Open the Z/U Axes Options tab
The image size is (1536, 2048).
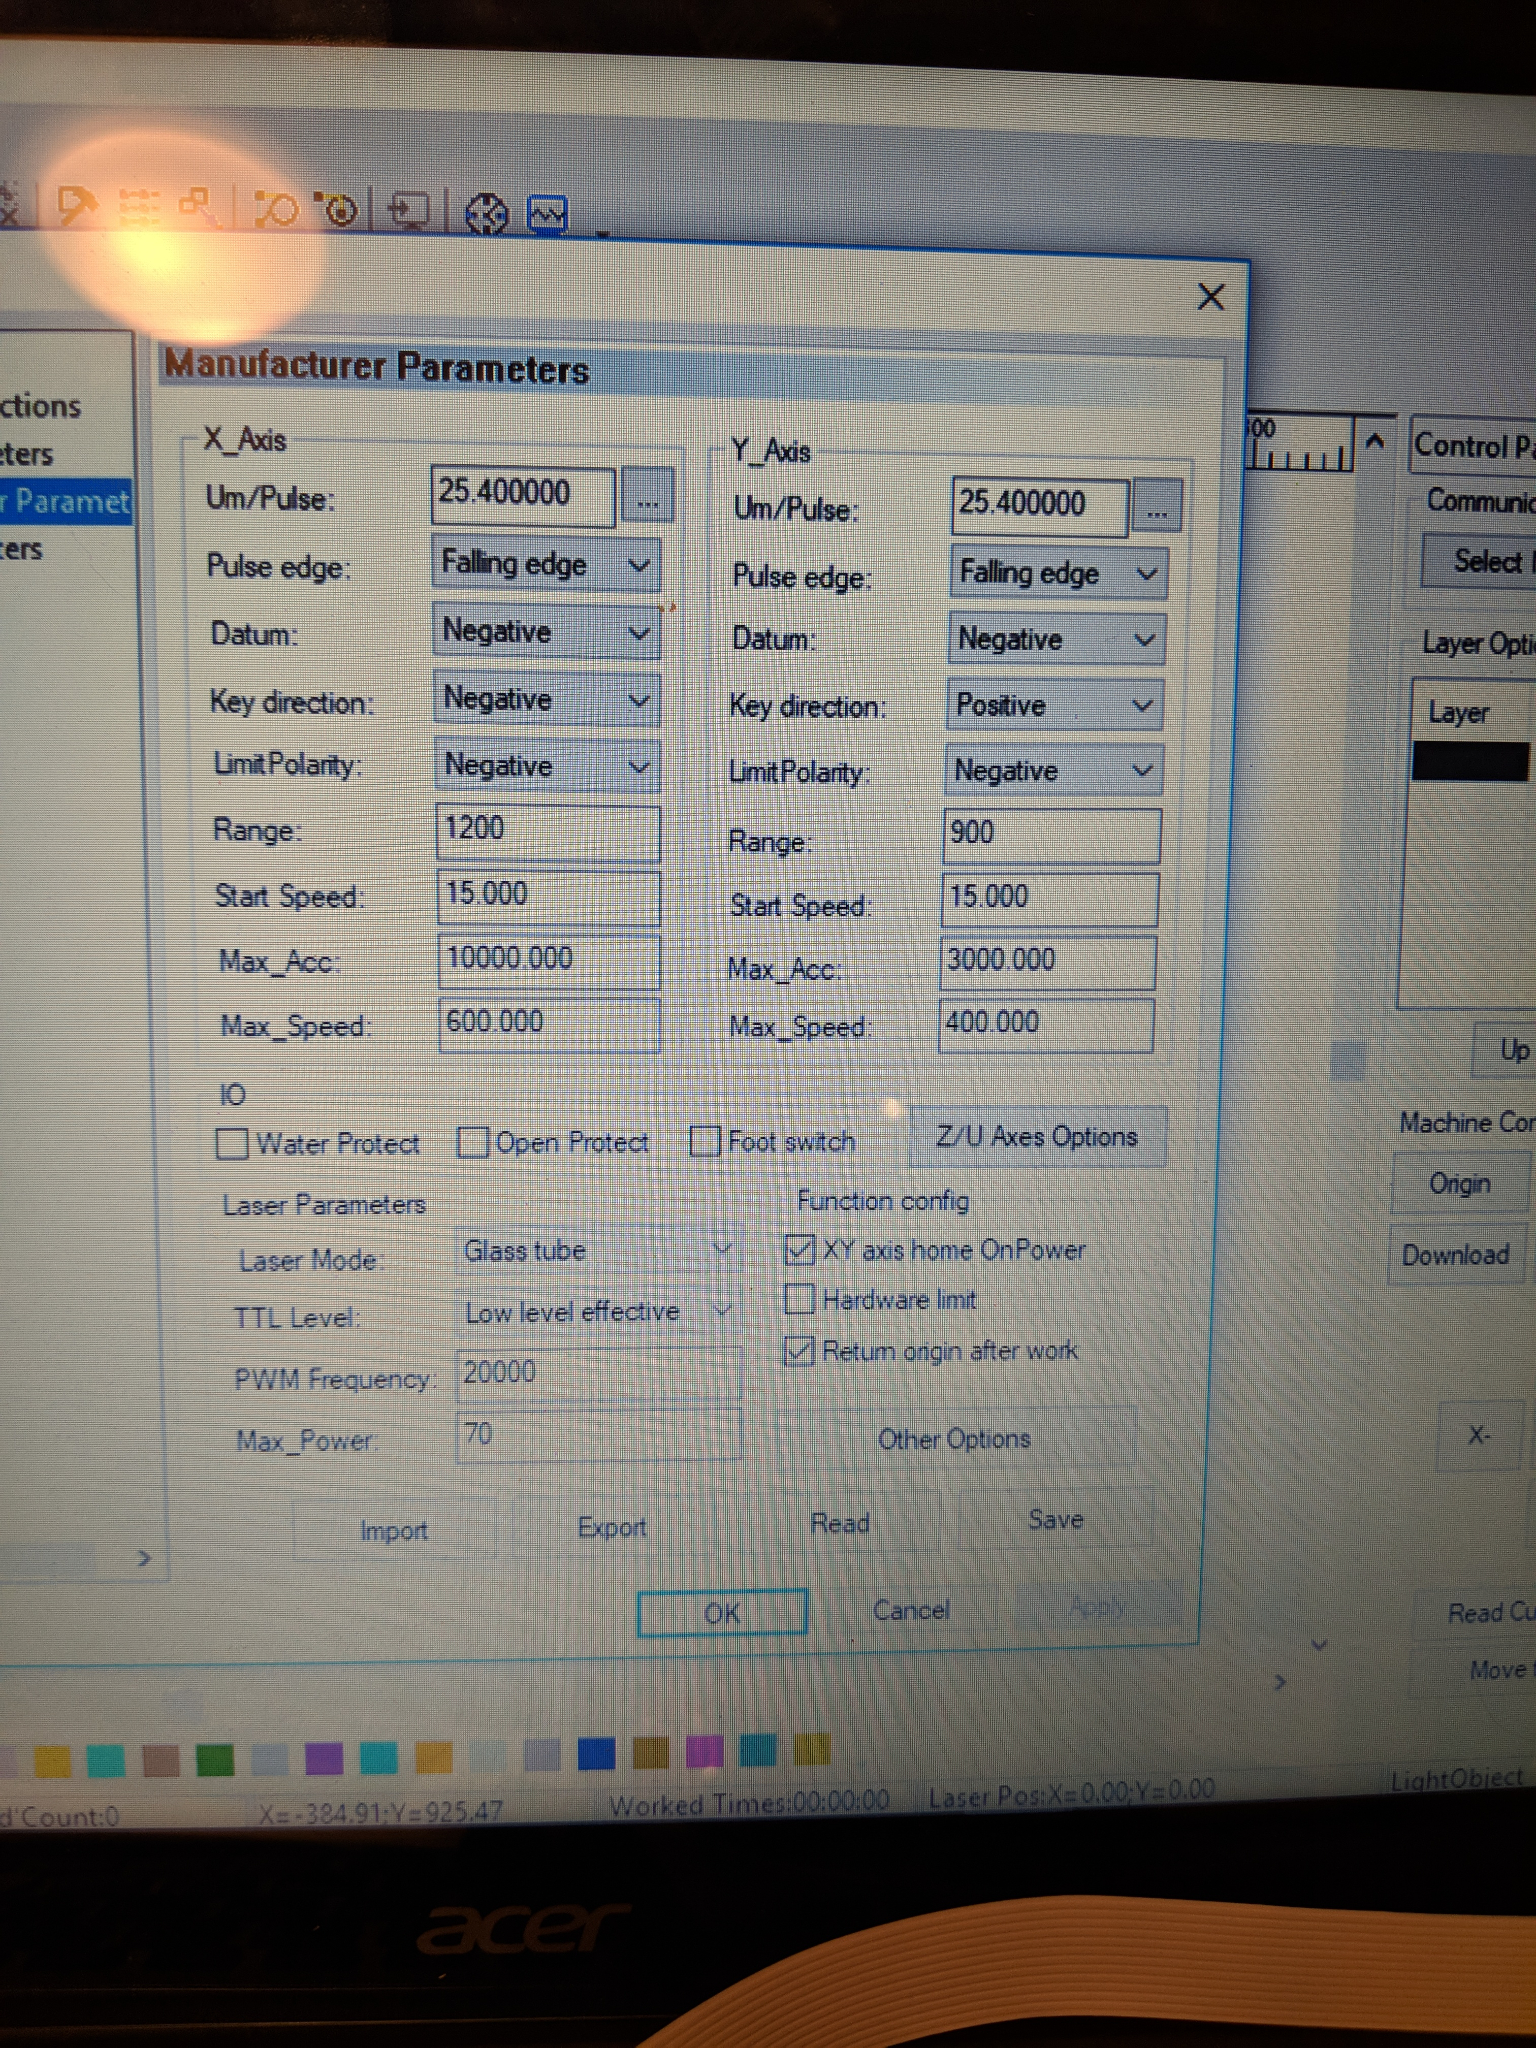(1037, 1137)
